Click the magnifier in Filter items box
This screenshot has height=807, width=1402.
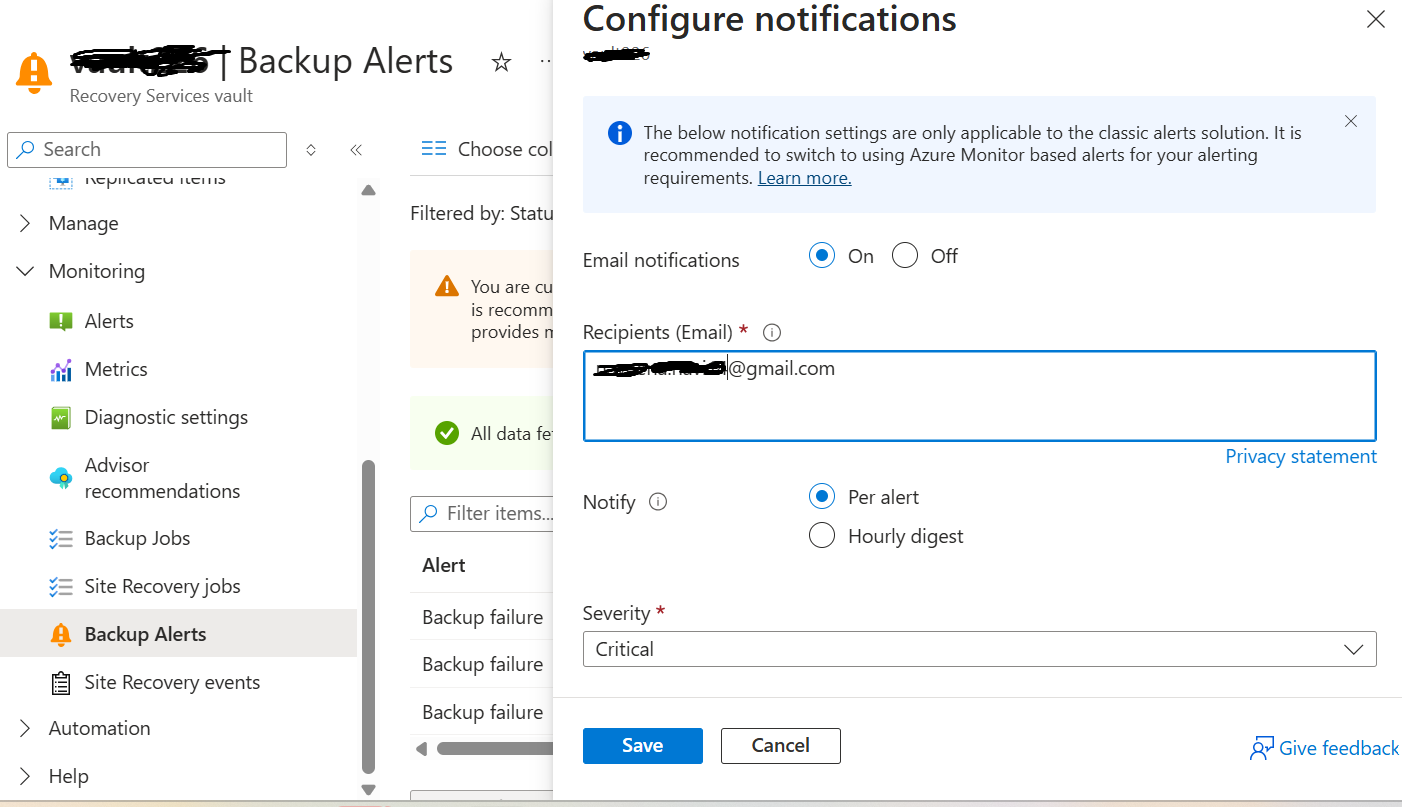(429, 513)
